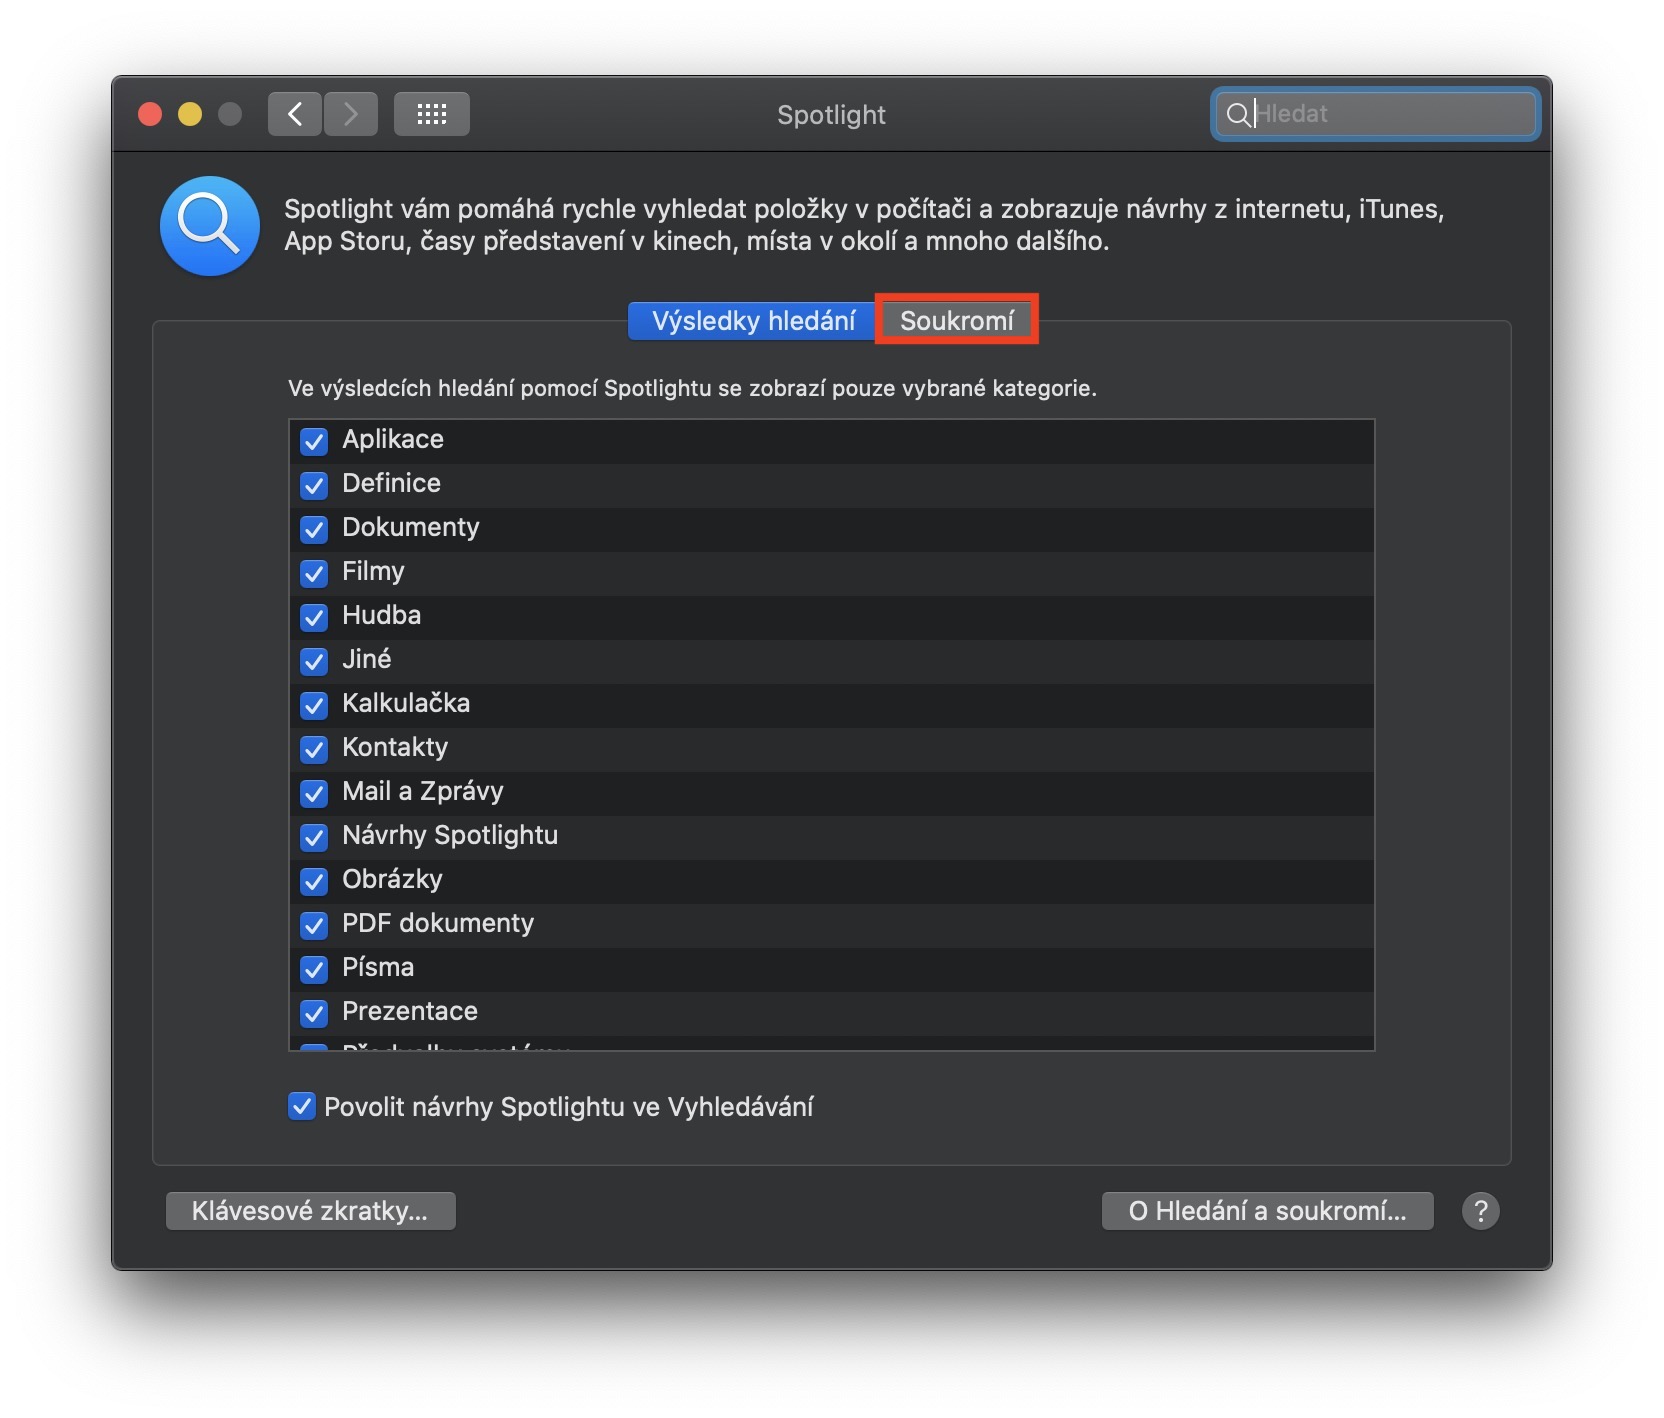Toggle the Hudba checkbox

[314, 617]
